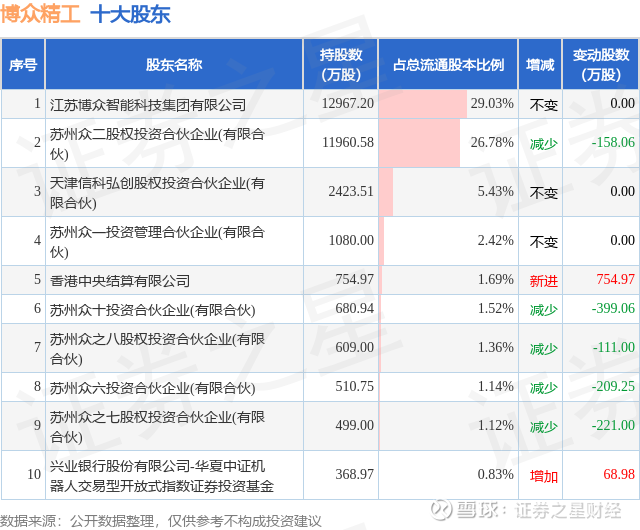Click 减少 status in row 2
Image resolution: width=640 pixels, height=530 pixels.
coord(543,144)
